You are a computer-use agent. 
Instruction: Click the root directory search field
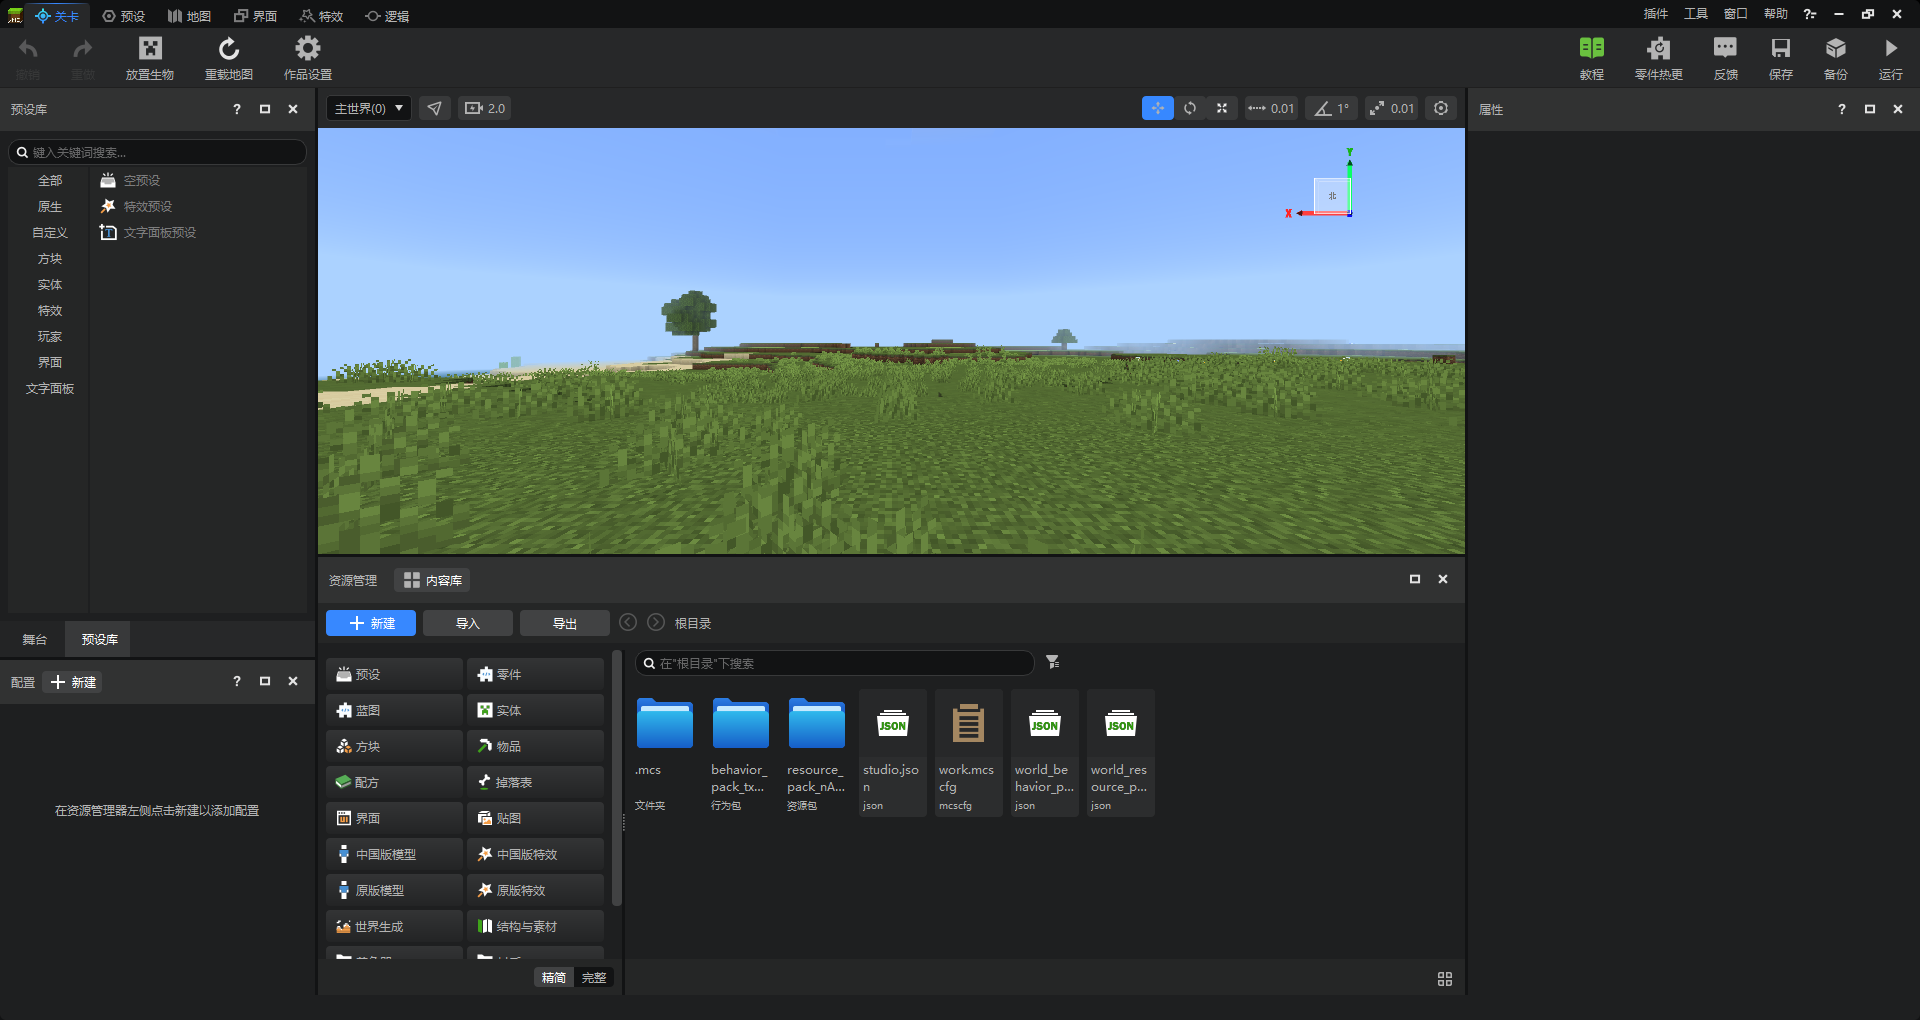(x=835, y=663)
